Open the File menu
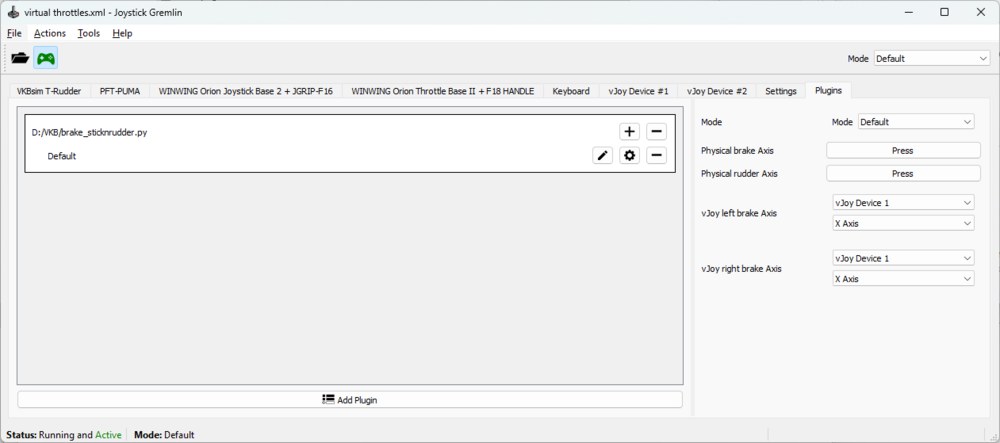 tap(14, 33)
